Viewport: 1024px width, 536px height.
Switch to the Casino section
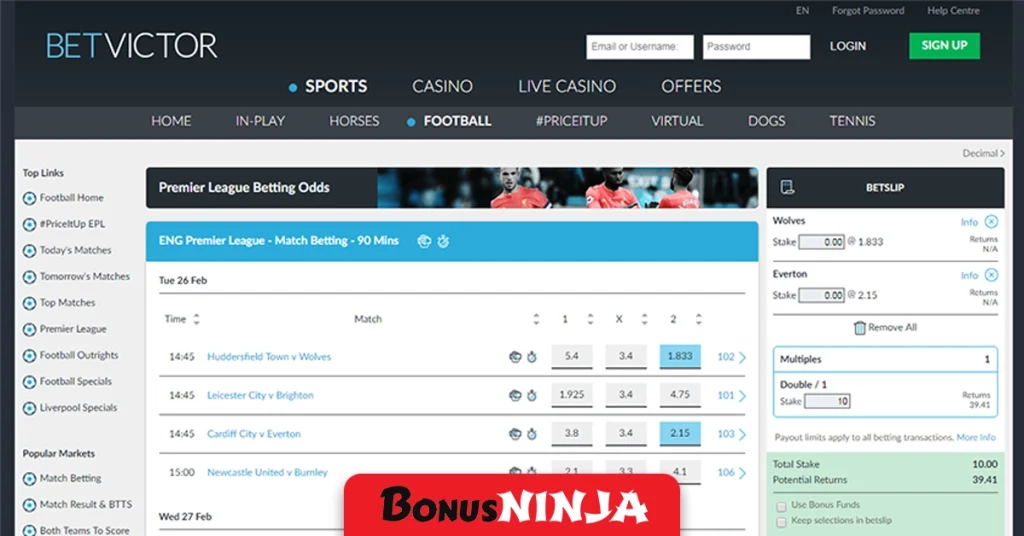442,86
